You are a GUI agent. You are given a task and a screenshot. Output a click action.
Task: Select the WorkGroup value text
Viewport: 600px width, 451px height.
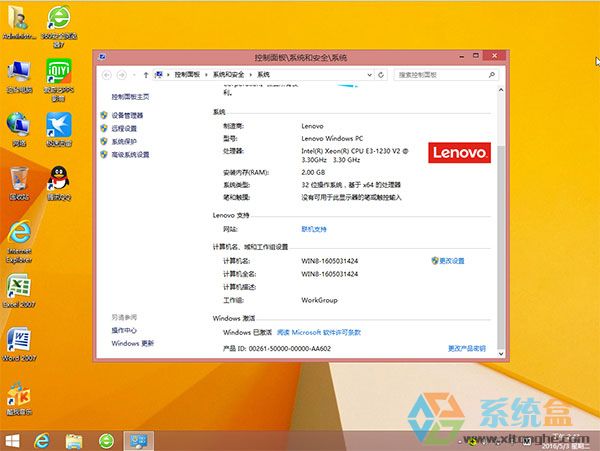(x=320, y=300)
